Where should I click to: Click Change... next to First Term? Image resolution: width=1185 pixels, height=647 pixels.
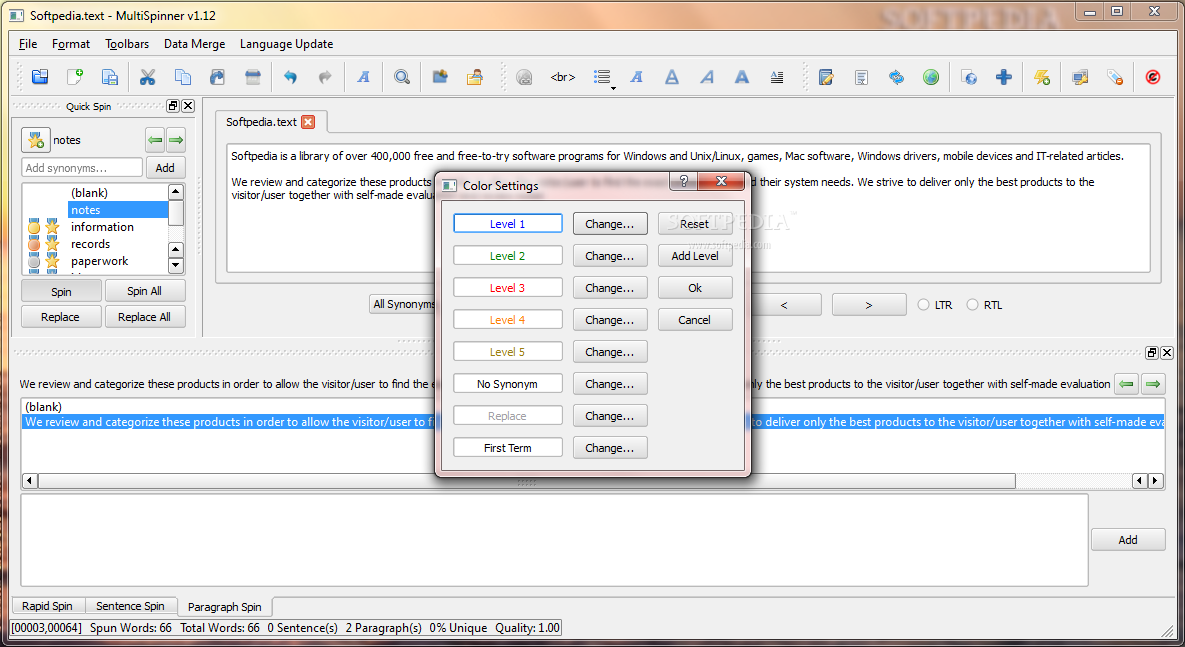609,447
